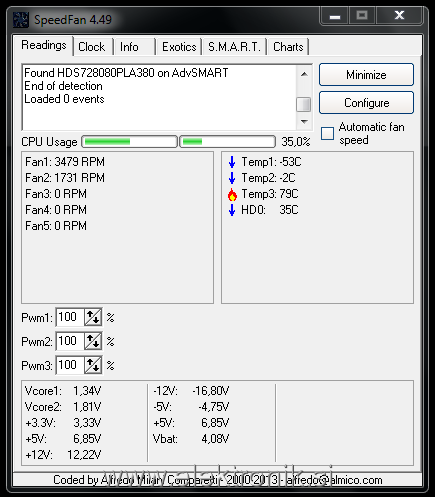The image size is (435, 497).
Task: Switch to the Exotics tab
Action: (x=179, y=47)
